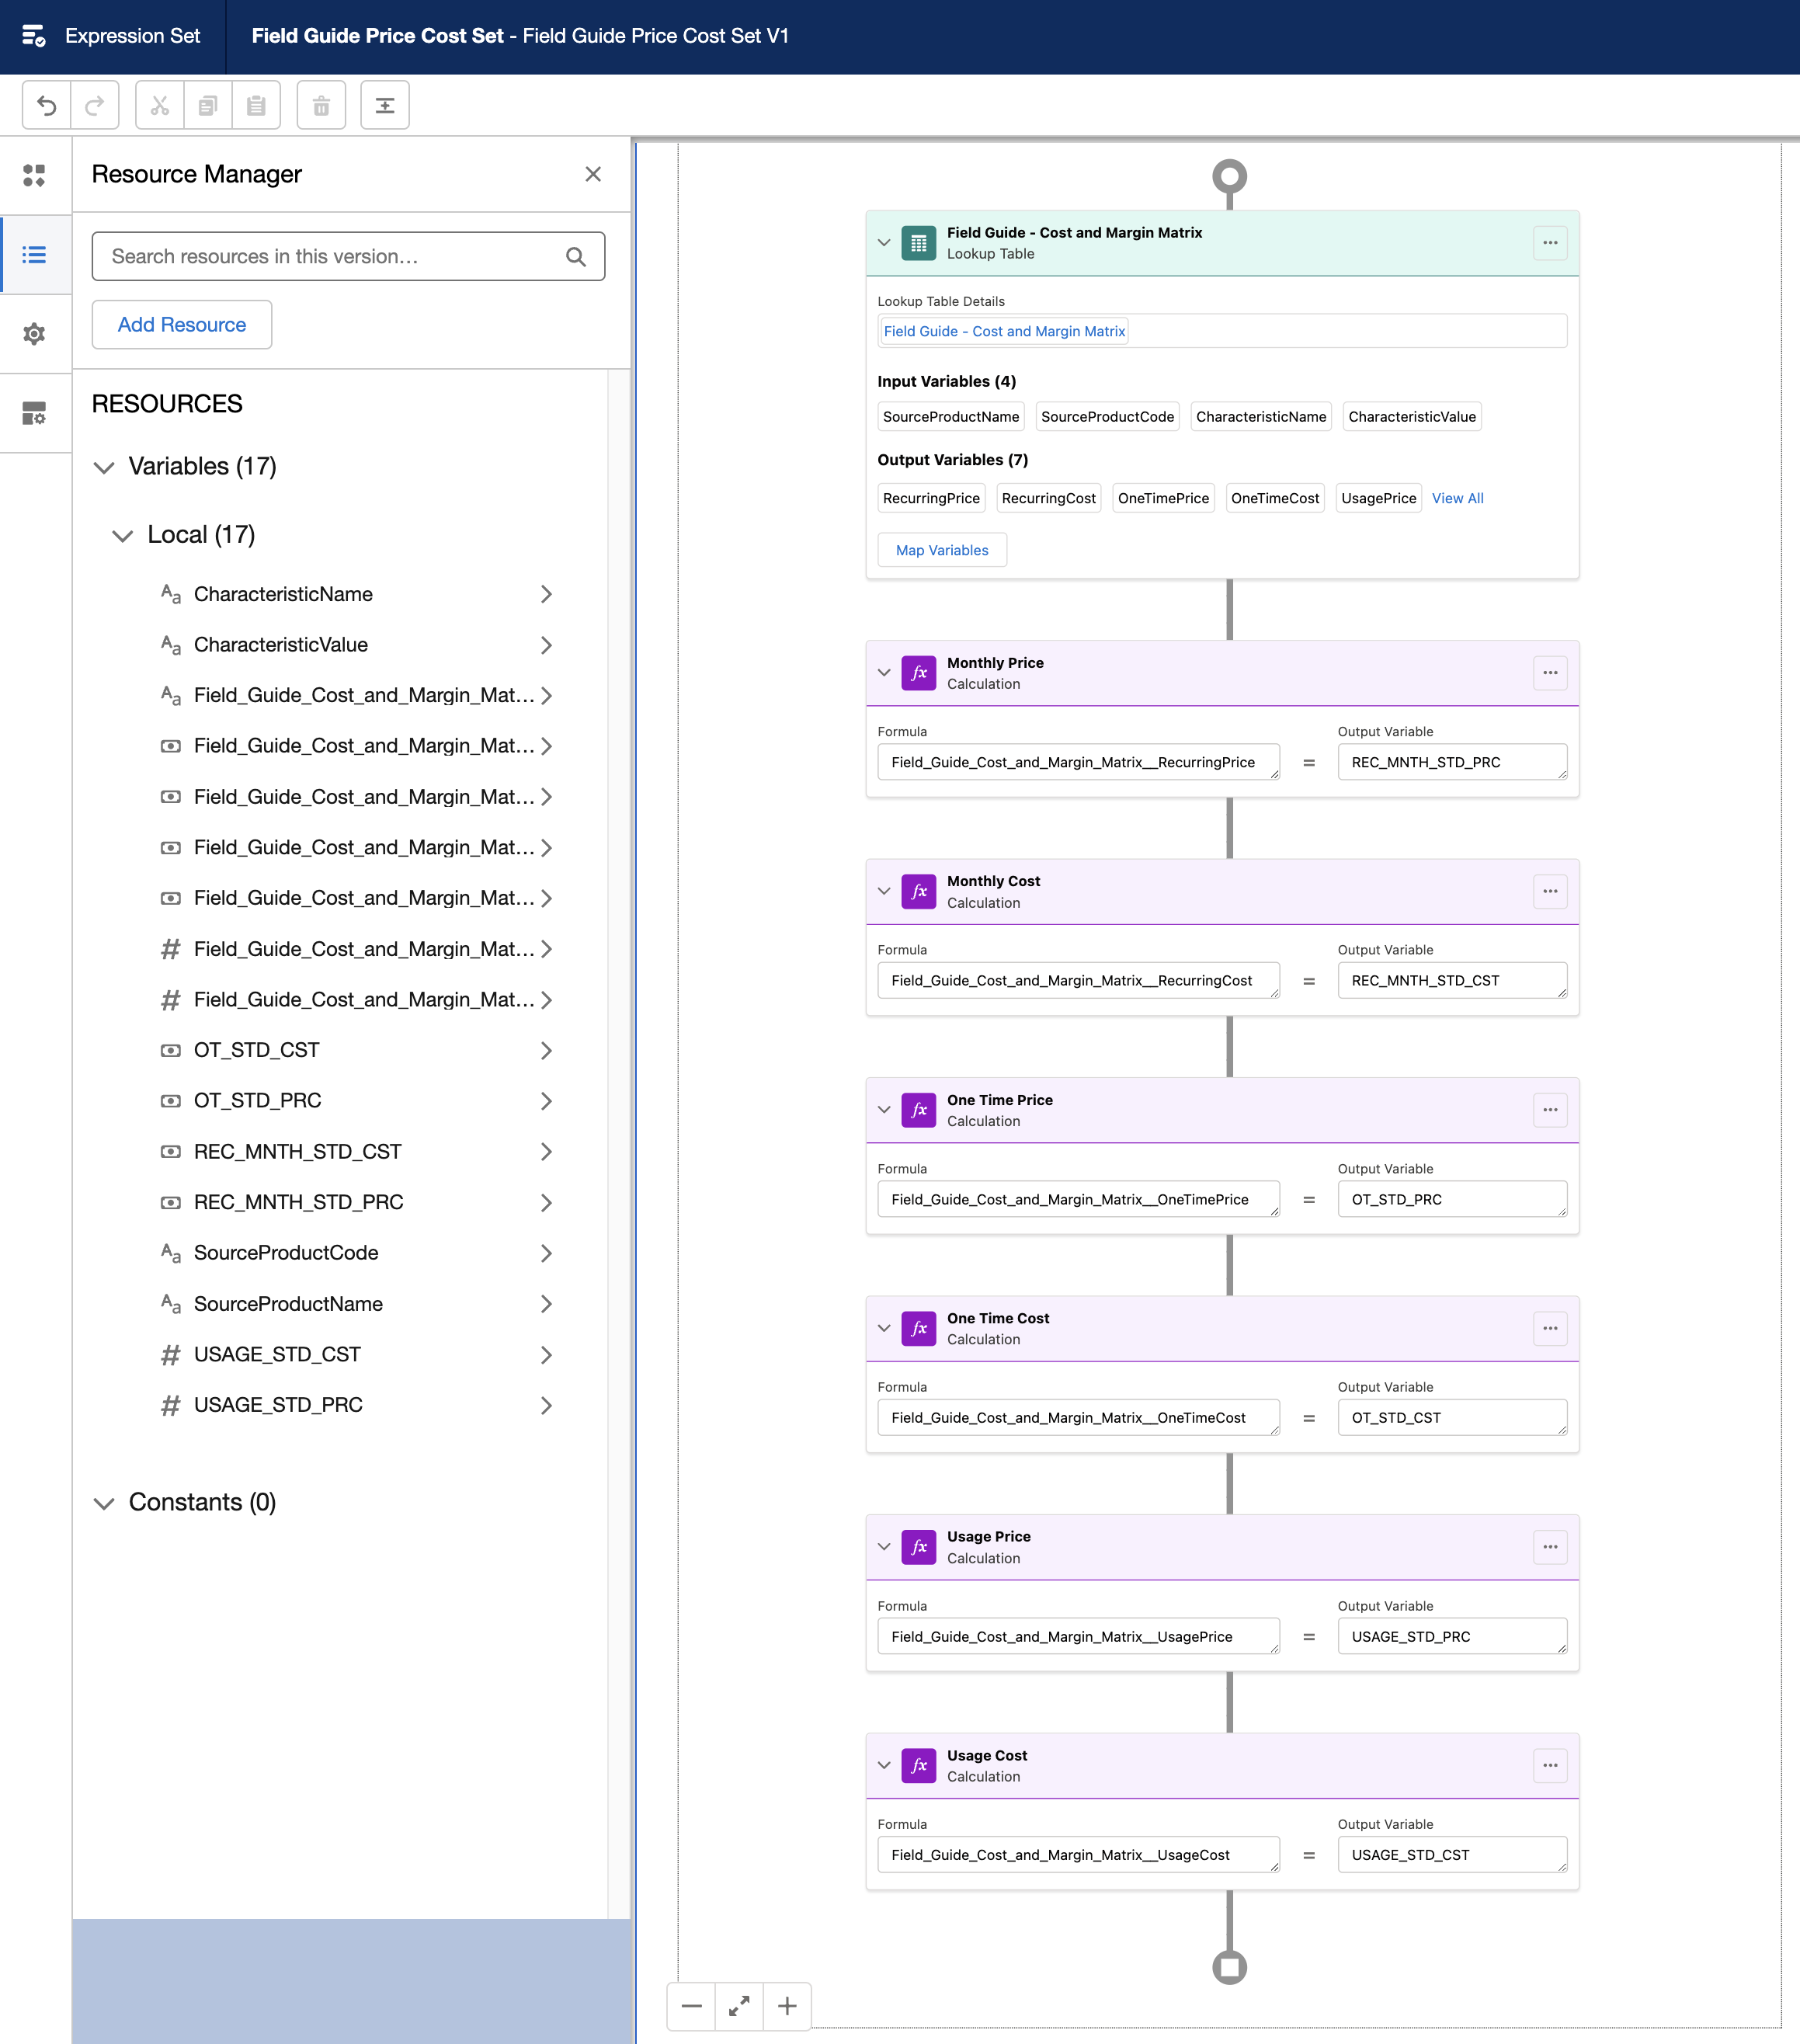Click the Monthly Price calculation icon
The width and height of the screenshot is (1800, 2044).
click(x=921, y=673)
